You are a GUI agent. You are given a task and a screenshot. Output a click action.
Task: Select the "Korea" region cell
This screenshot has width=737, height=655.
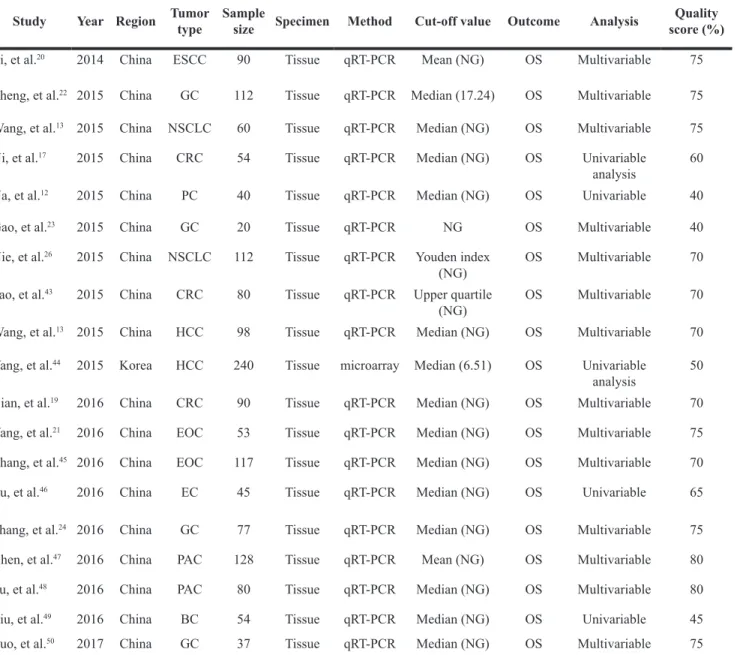point(135,365)
